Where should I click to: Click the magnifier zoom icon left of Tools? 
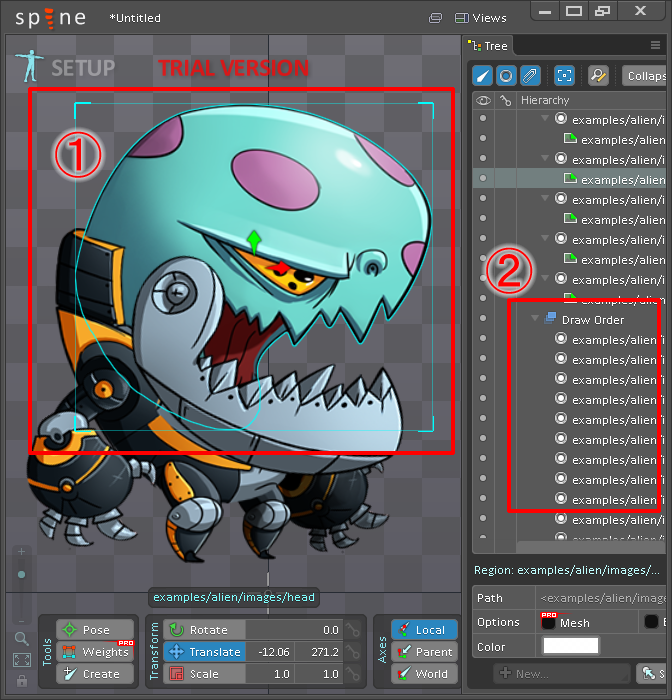point(21,639)
